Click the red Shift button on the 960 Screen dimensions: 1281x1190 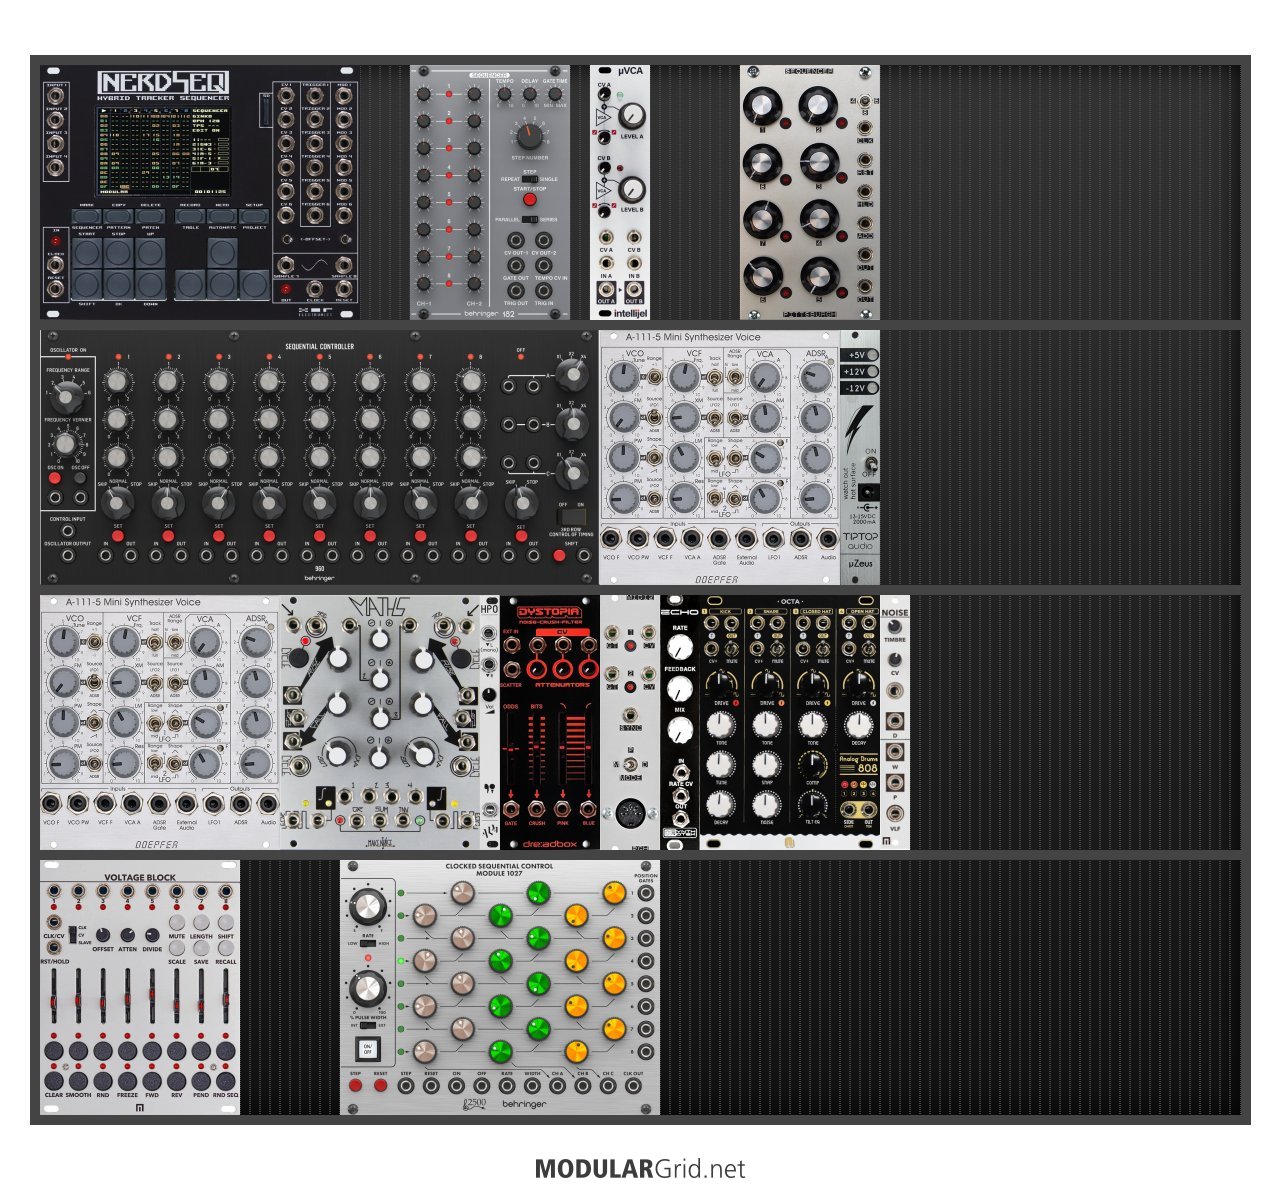(x=559, y=555)
